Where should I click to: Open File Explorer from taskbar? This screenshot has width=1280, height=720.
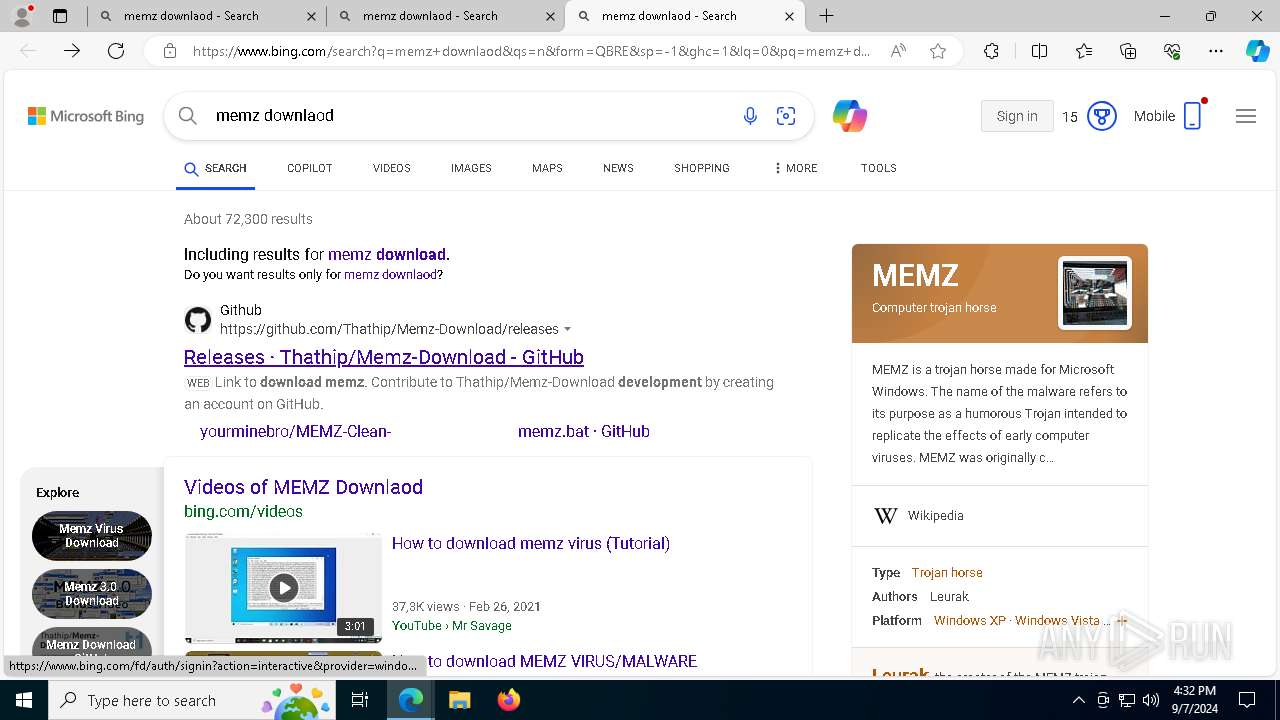[459, 700]
